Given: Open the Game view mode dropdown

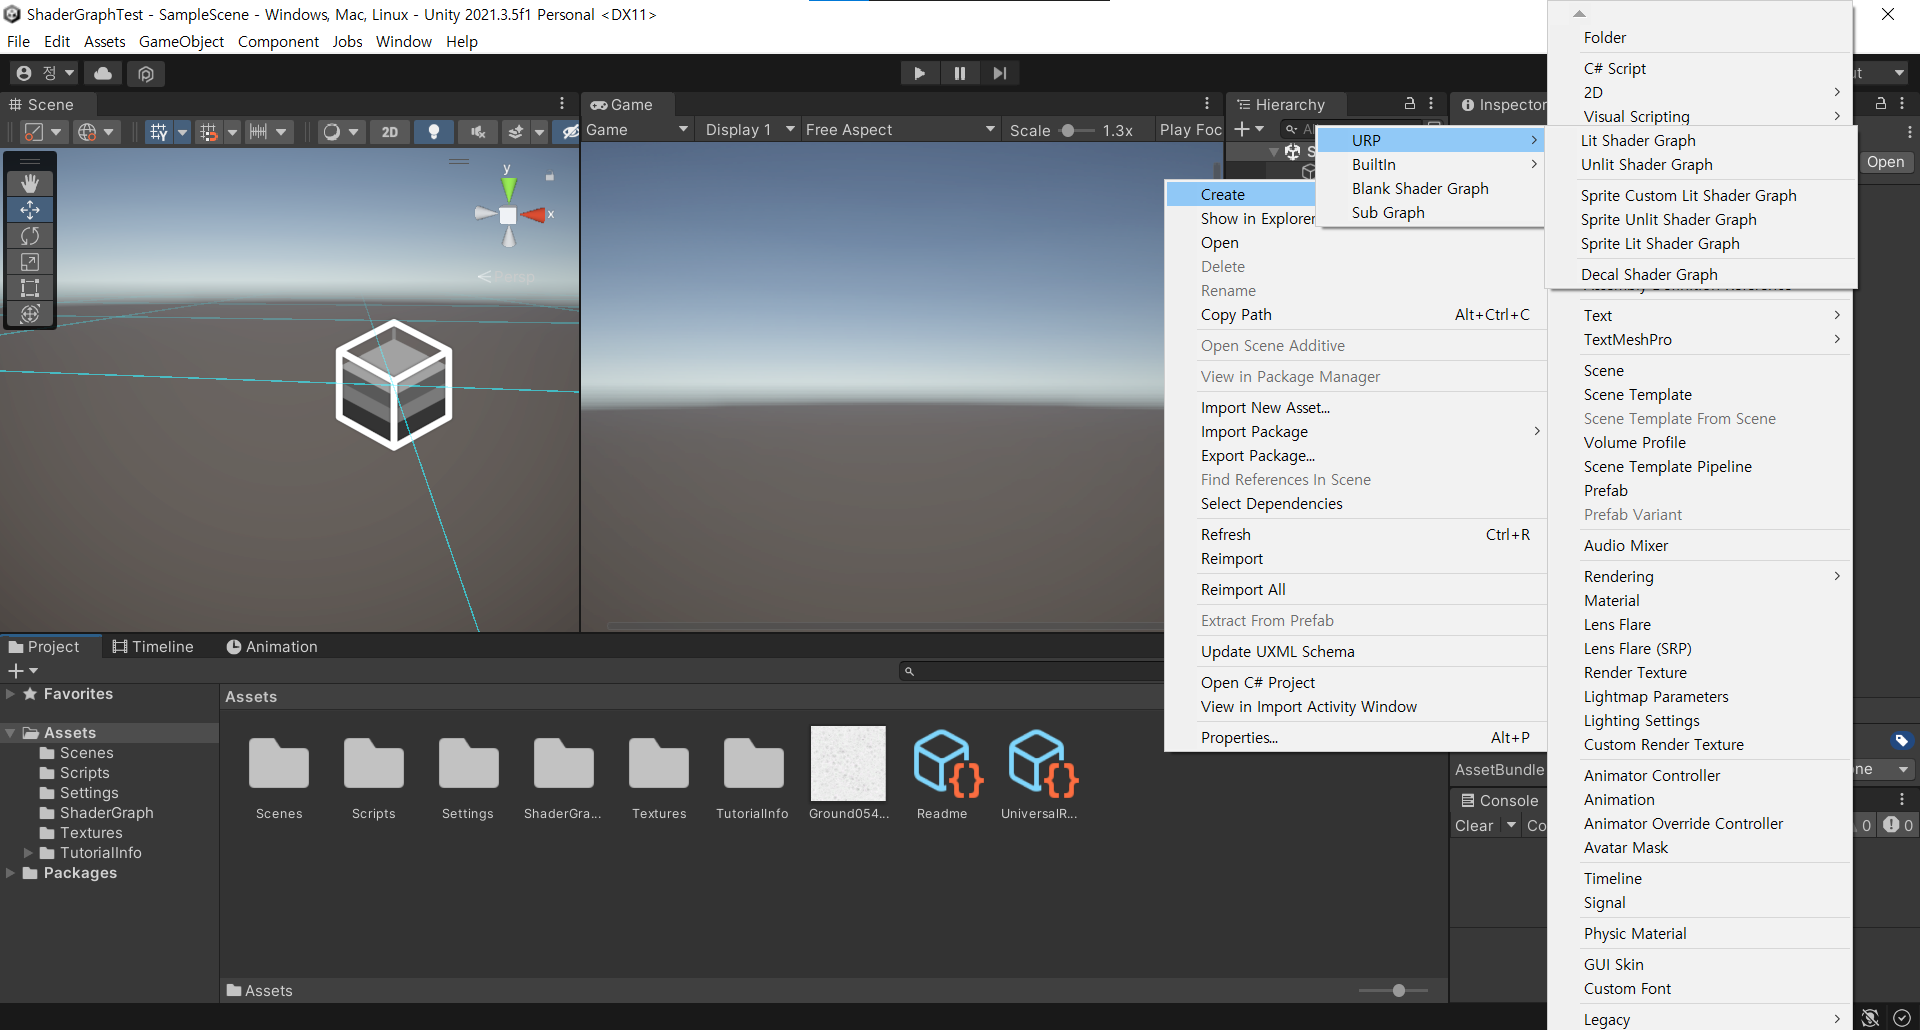Looking at the screenshot, I should click(x=637, y=129).
